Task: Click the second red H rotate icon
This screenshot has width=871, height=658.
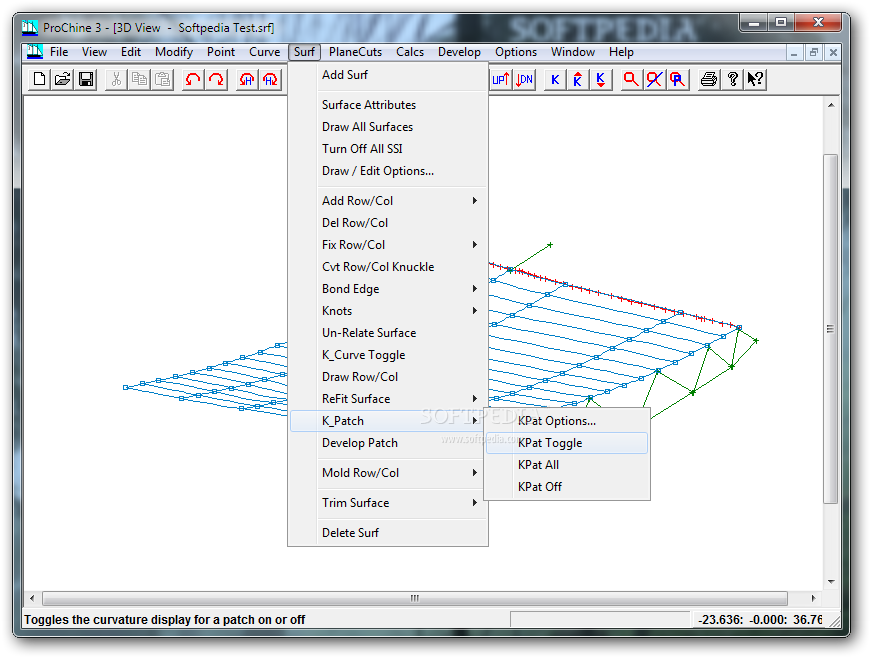Action: pyautogui.click(x=270, y=79)
